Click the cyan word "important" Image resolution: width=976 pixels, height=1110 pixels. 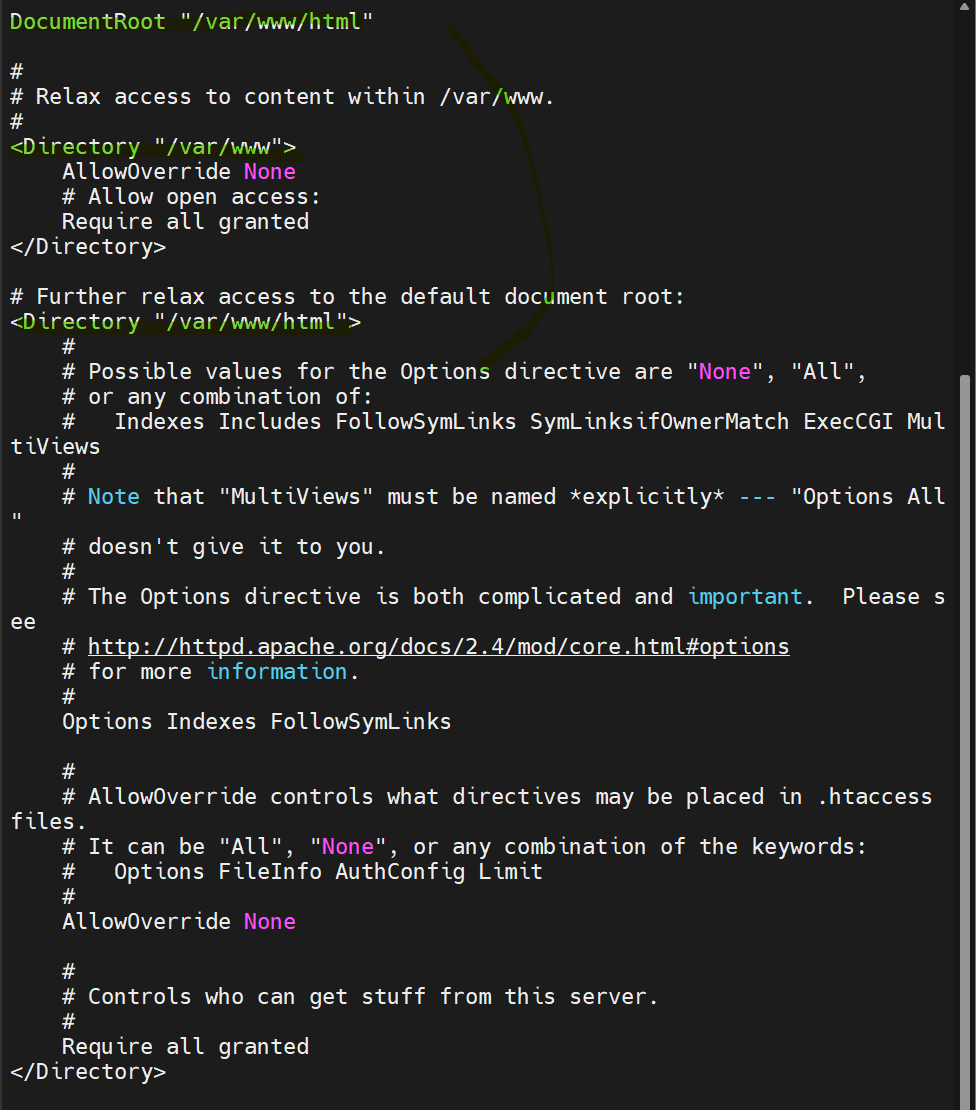pos(745,597)
